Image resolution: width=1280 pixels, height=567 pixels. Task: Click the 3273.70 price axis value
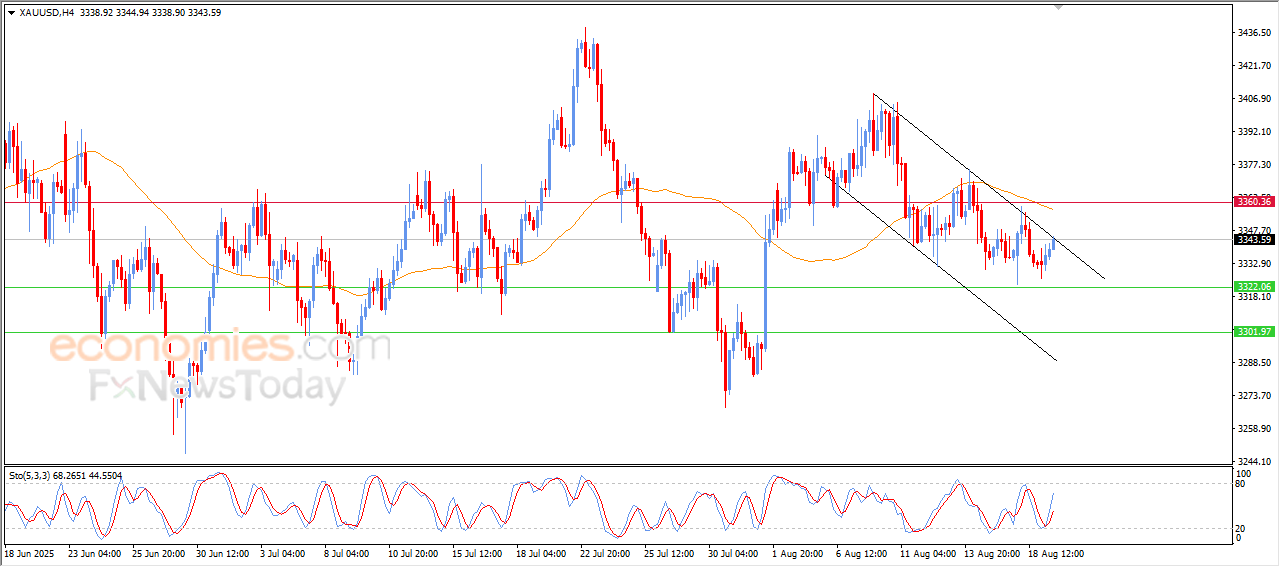tap(1254, 396)
